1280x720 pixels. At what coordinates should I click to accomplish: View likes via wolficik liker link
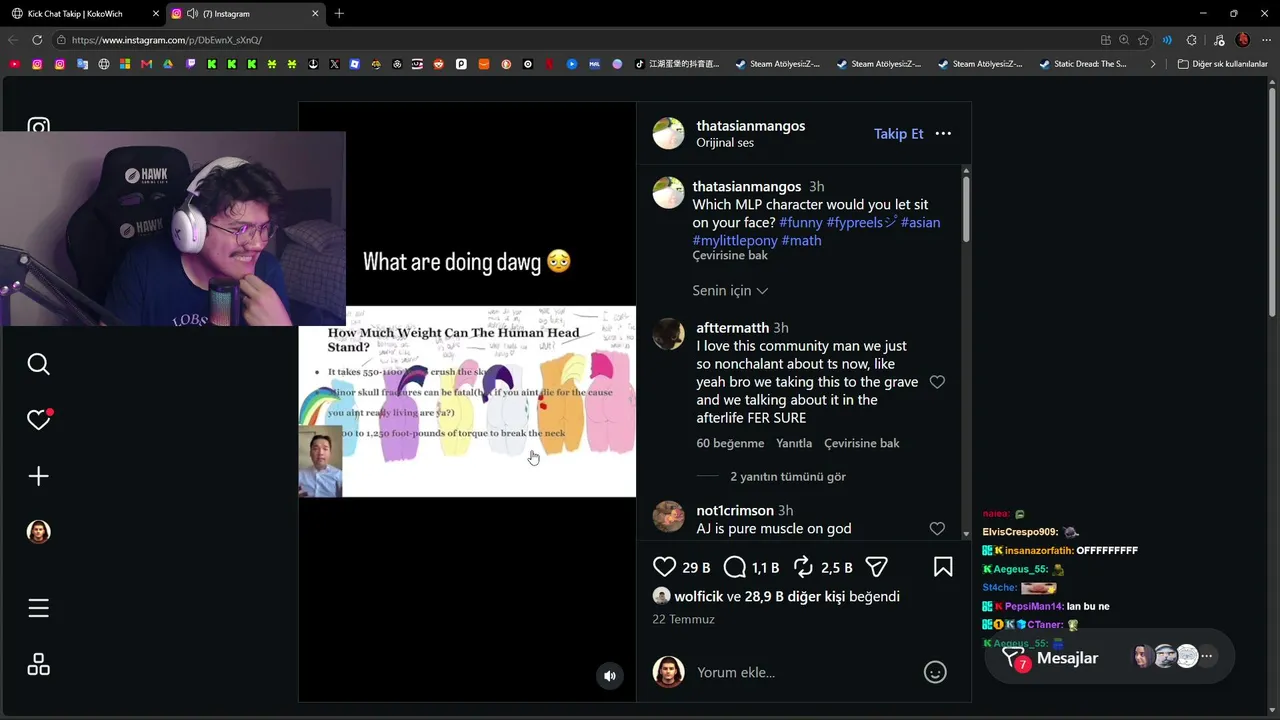(x=698, y=597)
